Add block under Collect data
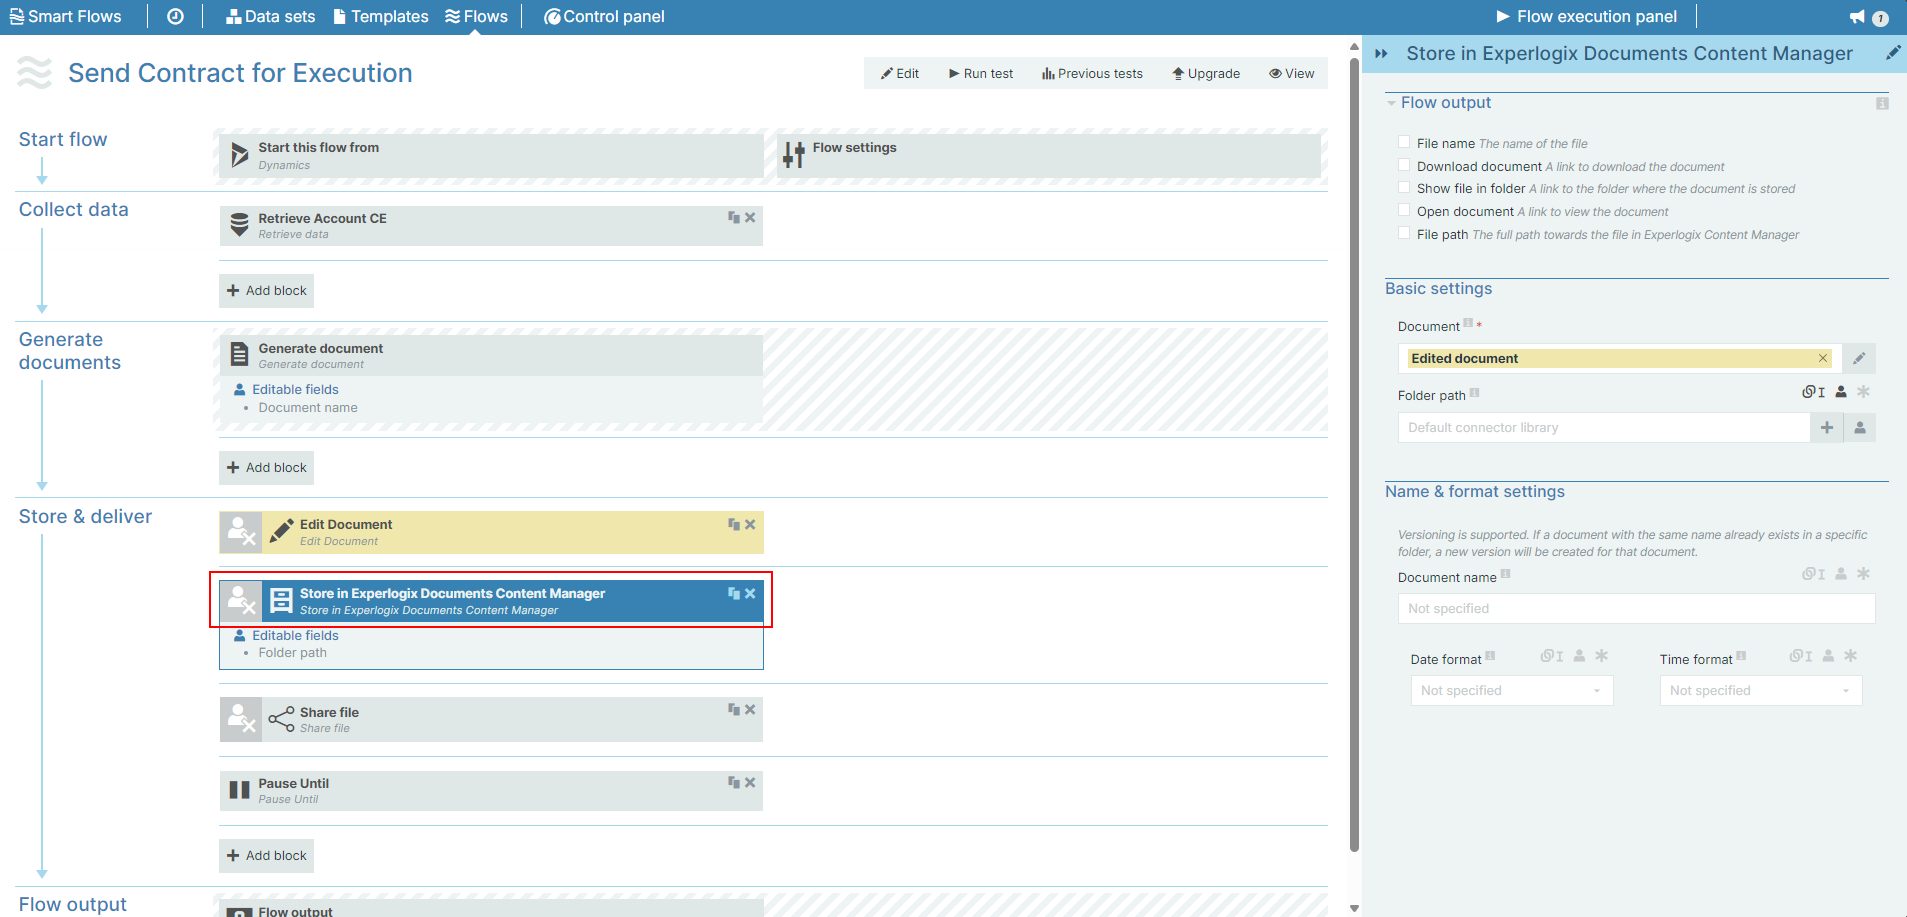Image resolution: width=1907 pixels, height=917 pixels. point(266,290)
